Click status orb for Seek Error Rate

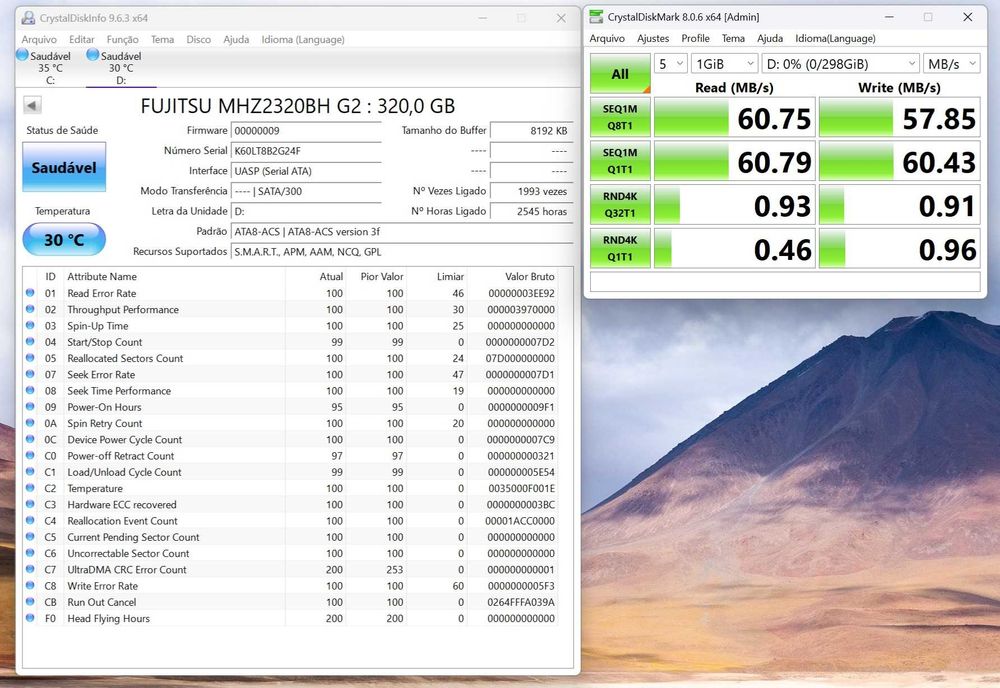click(30, 374)
